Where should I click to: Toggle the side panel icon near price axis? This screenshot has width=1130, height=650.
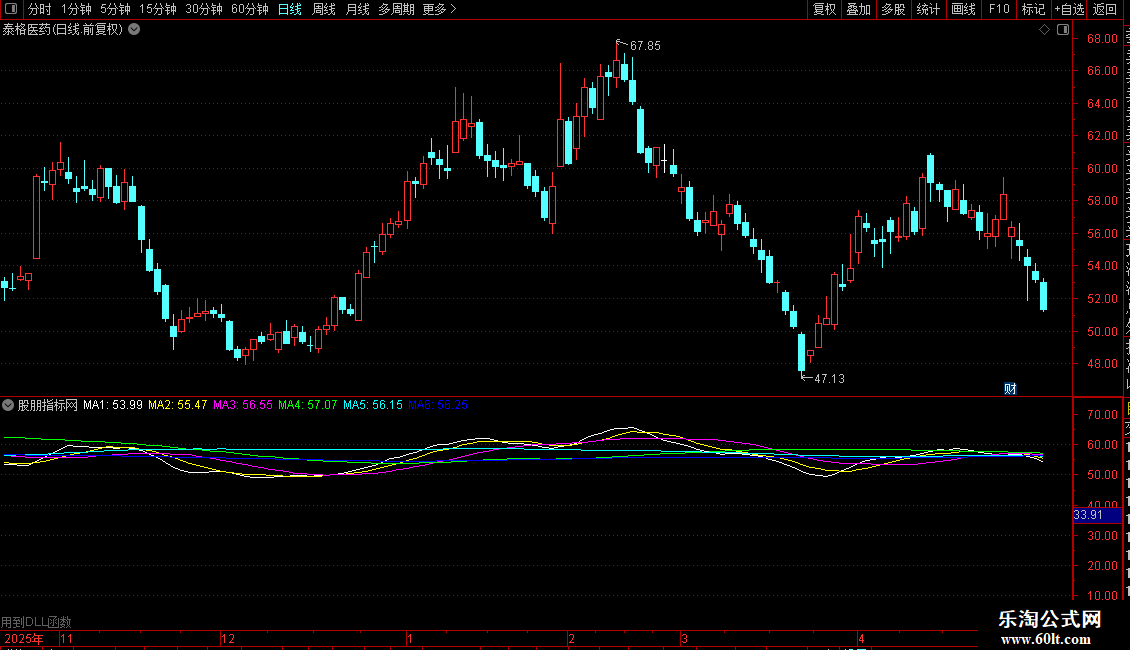(1063, 30)
